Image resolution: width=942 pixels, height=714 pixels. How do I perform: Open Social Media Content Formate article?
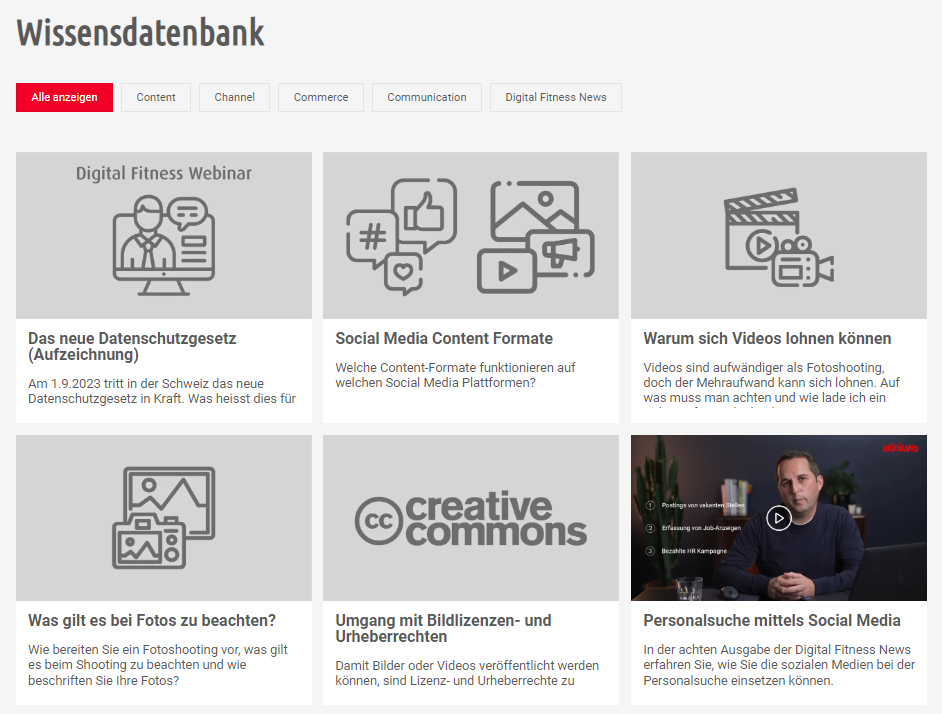(x=444, y=338)
